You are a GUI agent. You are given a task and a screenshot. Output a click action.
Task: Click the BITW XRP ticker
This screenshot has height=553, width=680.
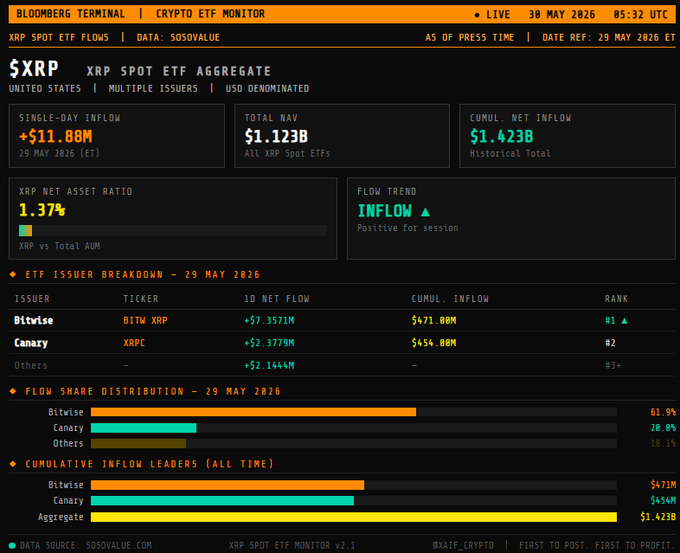pyautogui.click(x=145, y=321)
